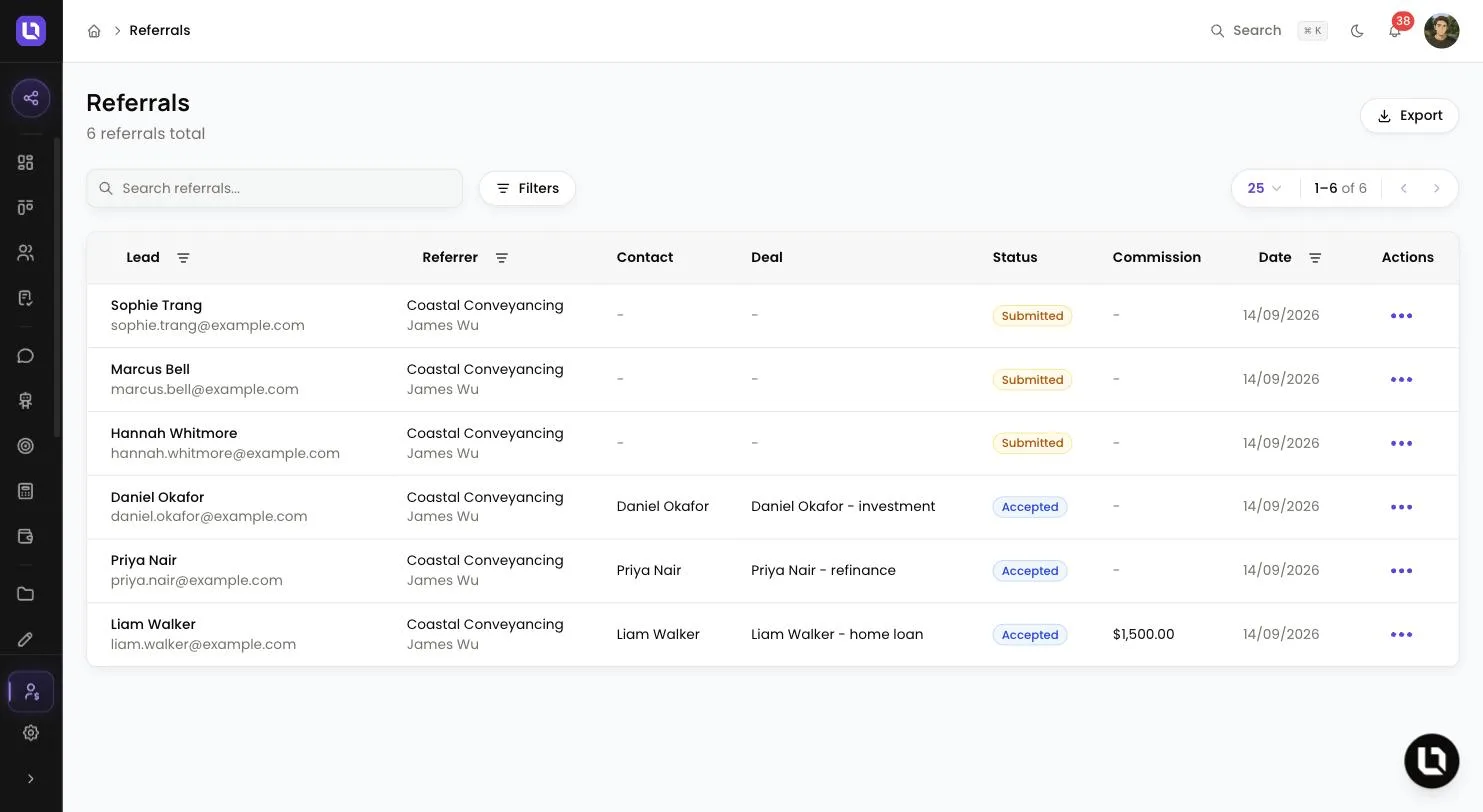
Task: Open actions menu for Priya Nair
Action: pos(1401,571)
